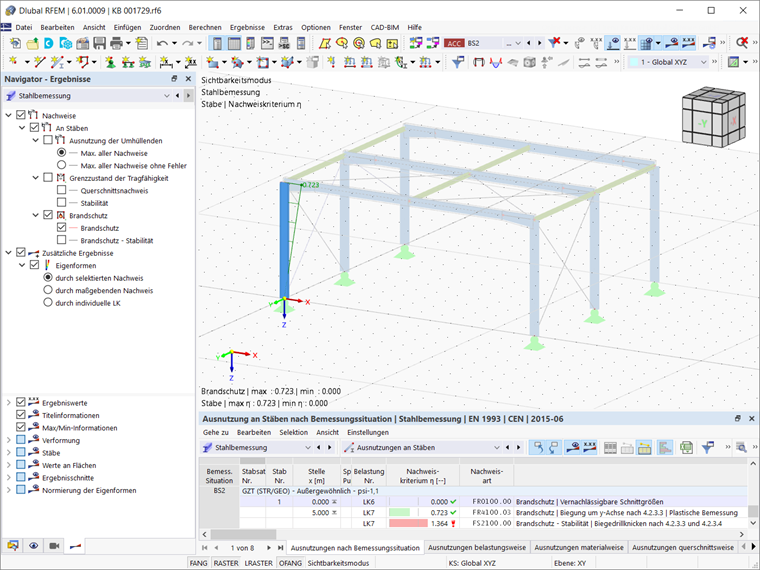The height and width of the screenshot is (570, 760).
Task: Select durch individuelle LK radio button
Action: click(48, 302)
